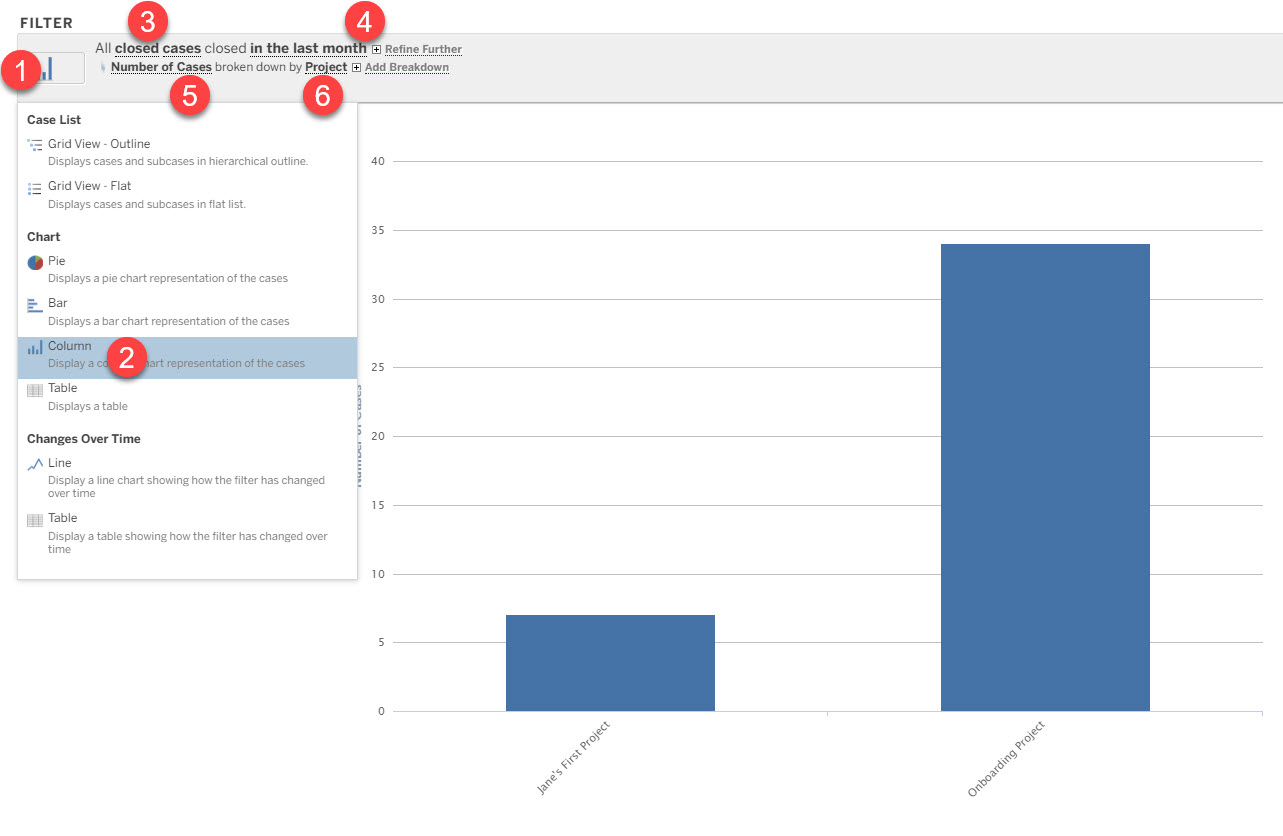This screenshot has width=1283, height=836.
Task: Click the plus icon beside Add Breakdown
Action: click(x=356, y=68)
